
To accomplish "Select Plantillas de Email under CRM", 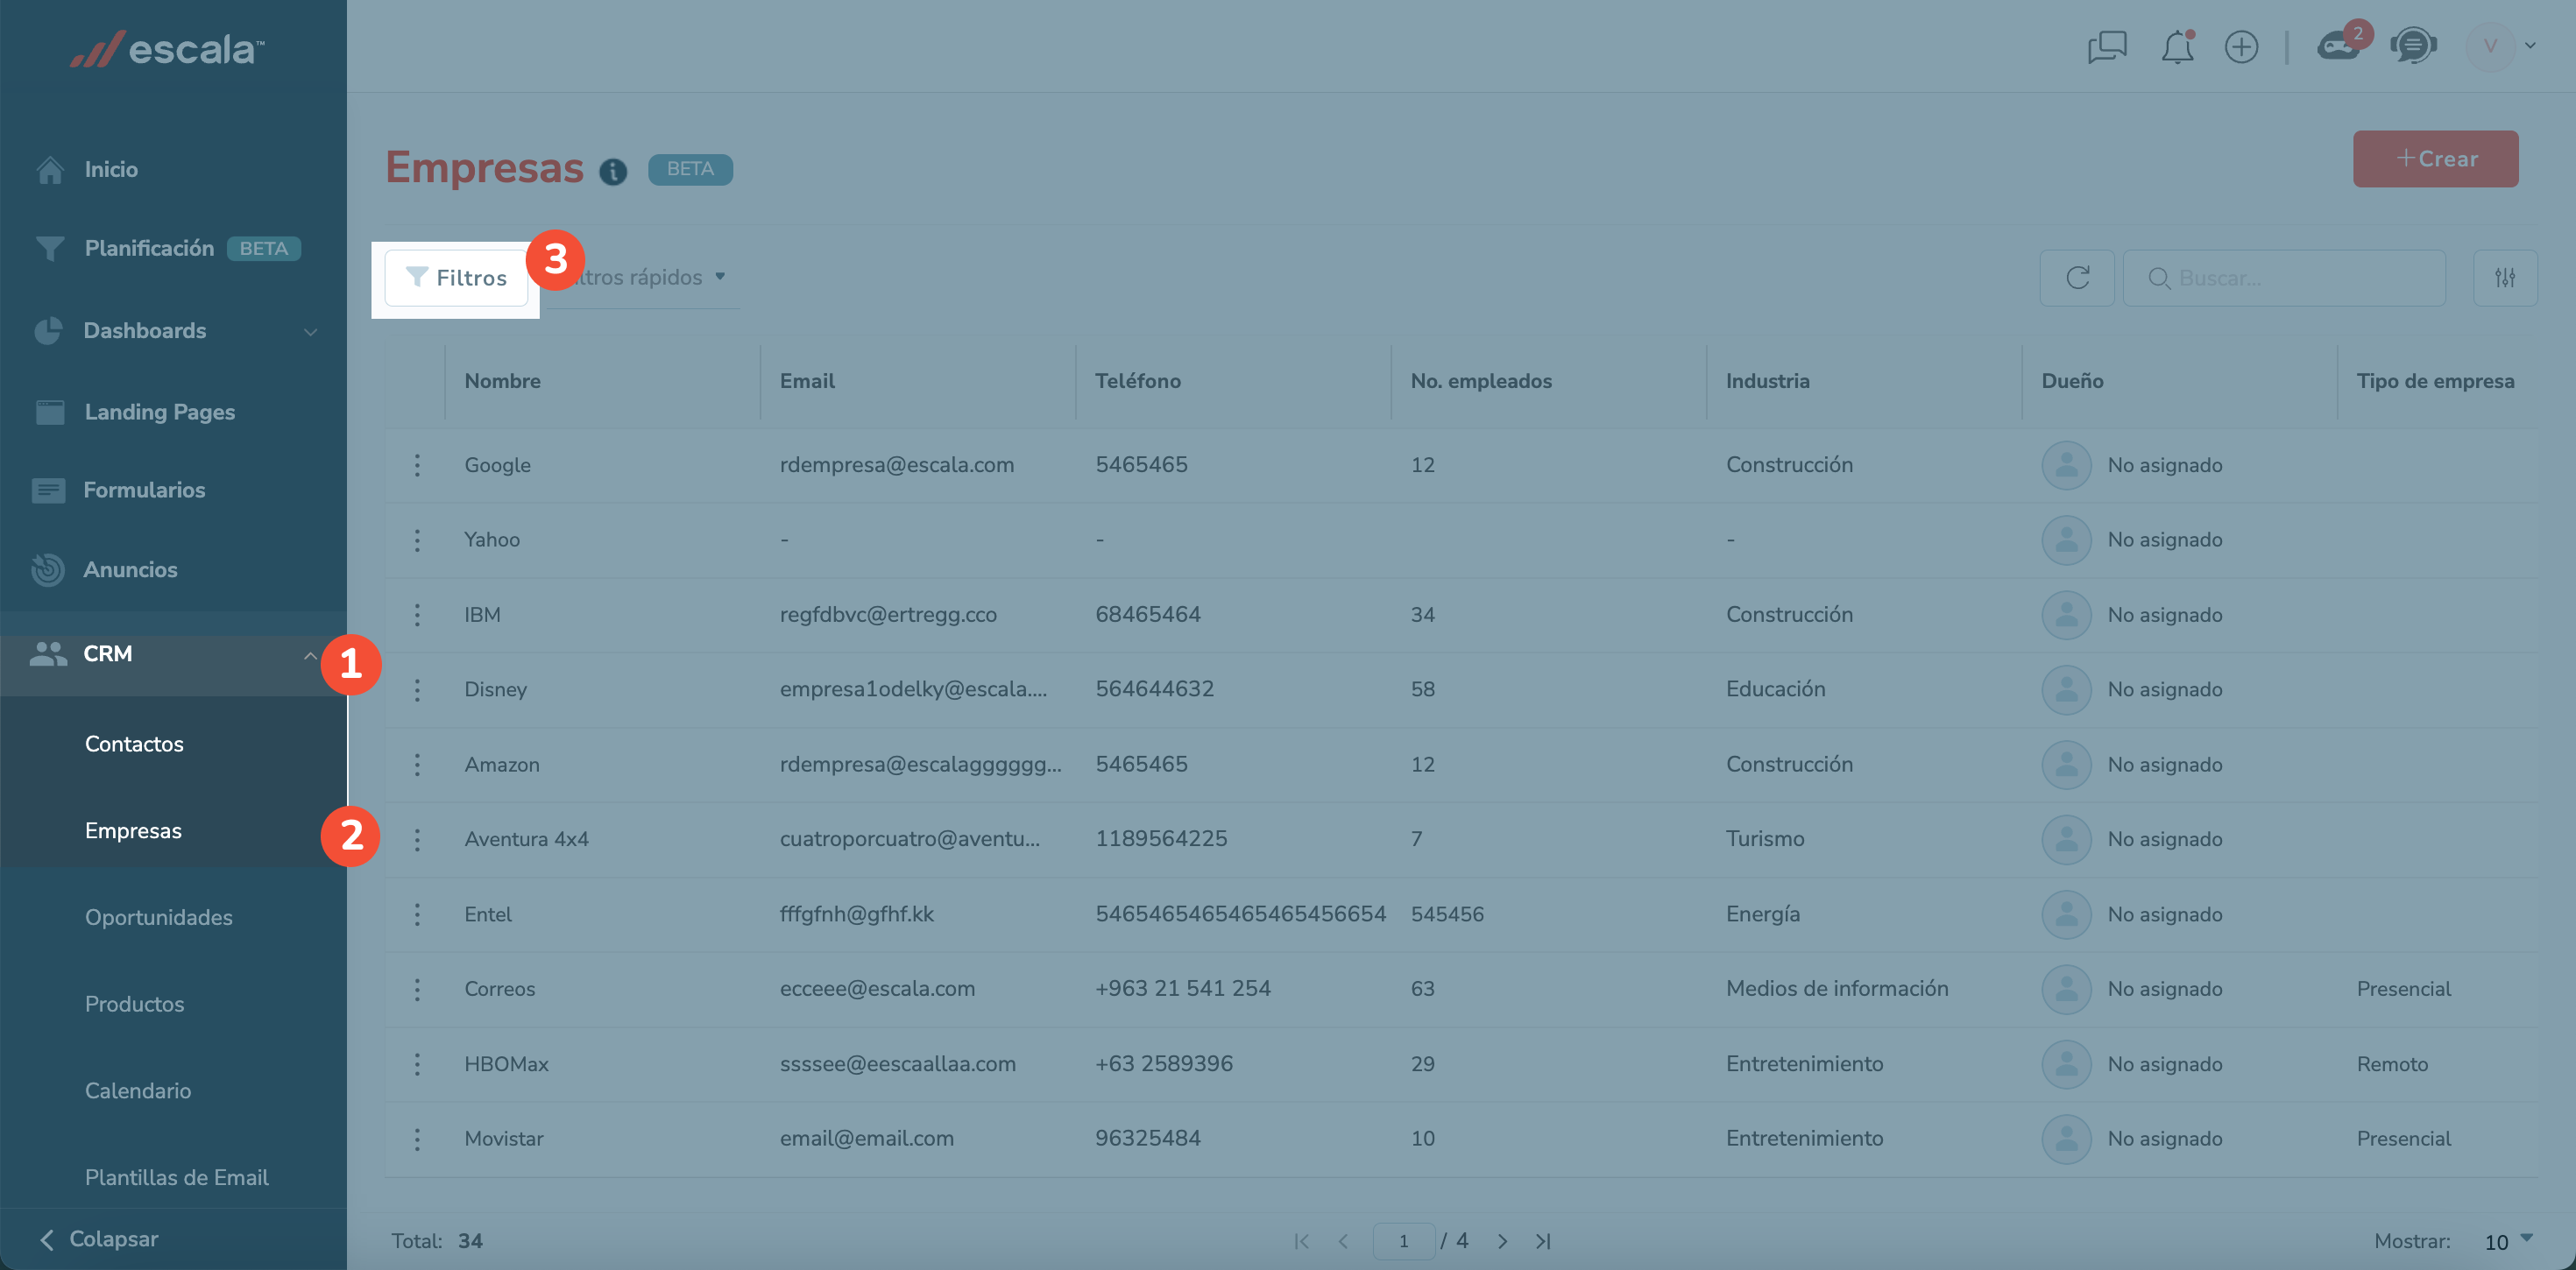I will point(176,1178).
